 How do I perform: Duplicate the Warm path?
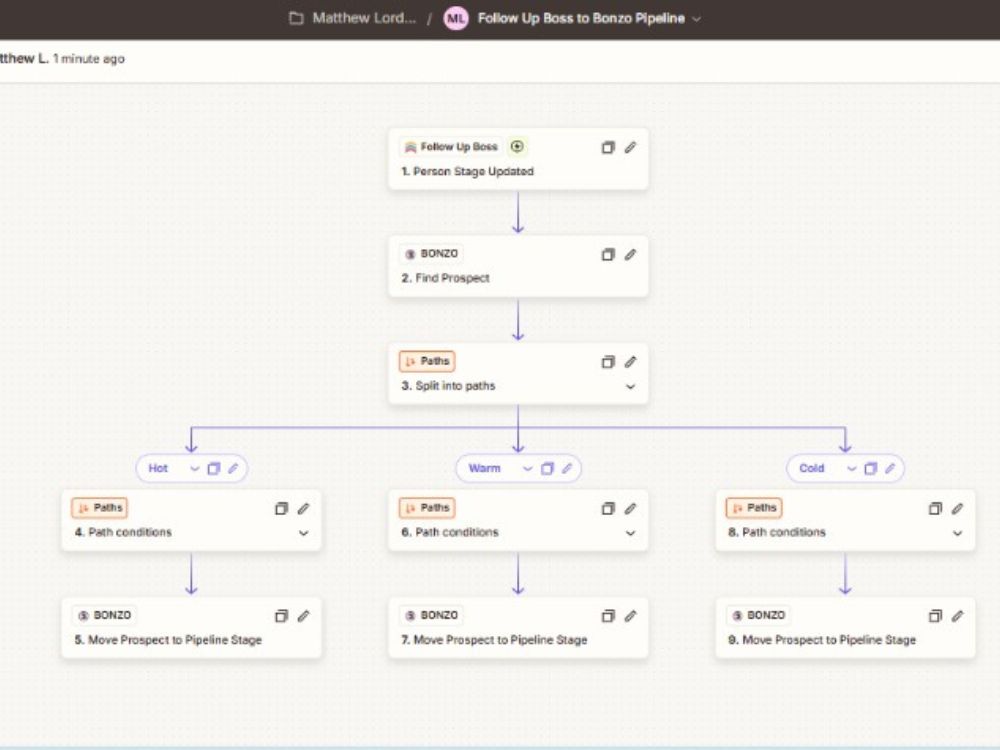pos(547,469)
